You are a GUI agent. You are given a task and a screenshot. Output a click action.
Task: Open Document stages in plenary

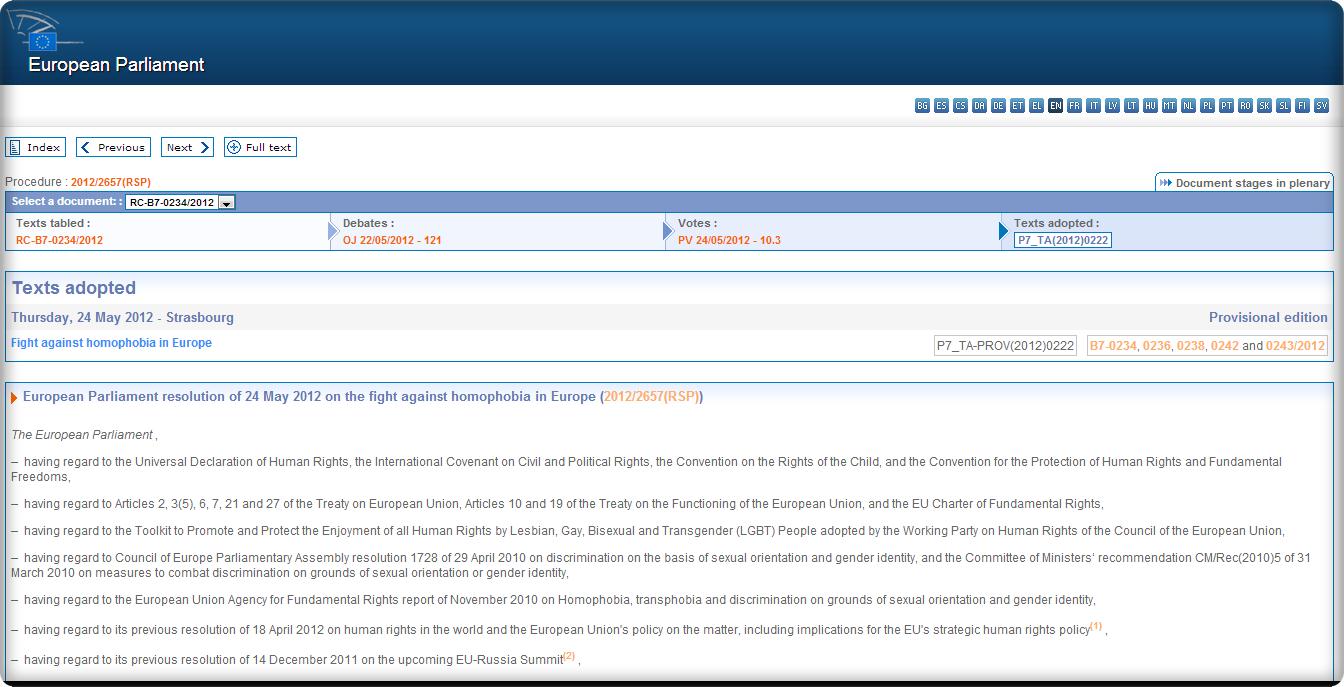(1245, 183)
